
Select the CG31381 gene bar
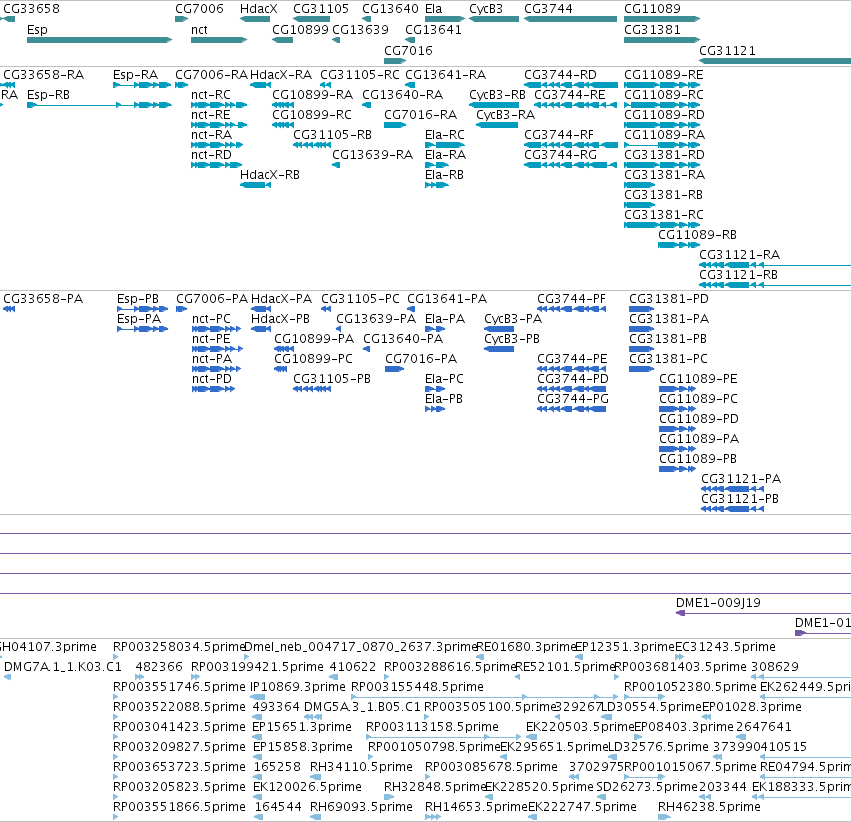pyautogui.click(x=662, y=40)
